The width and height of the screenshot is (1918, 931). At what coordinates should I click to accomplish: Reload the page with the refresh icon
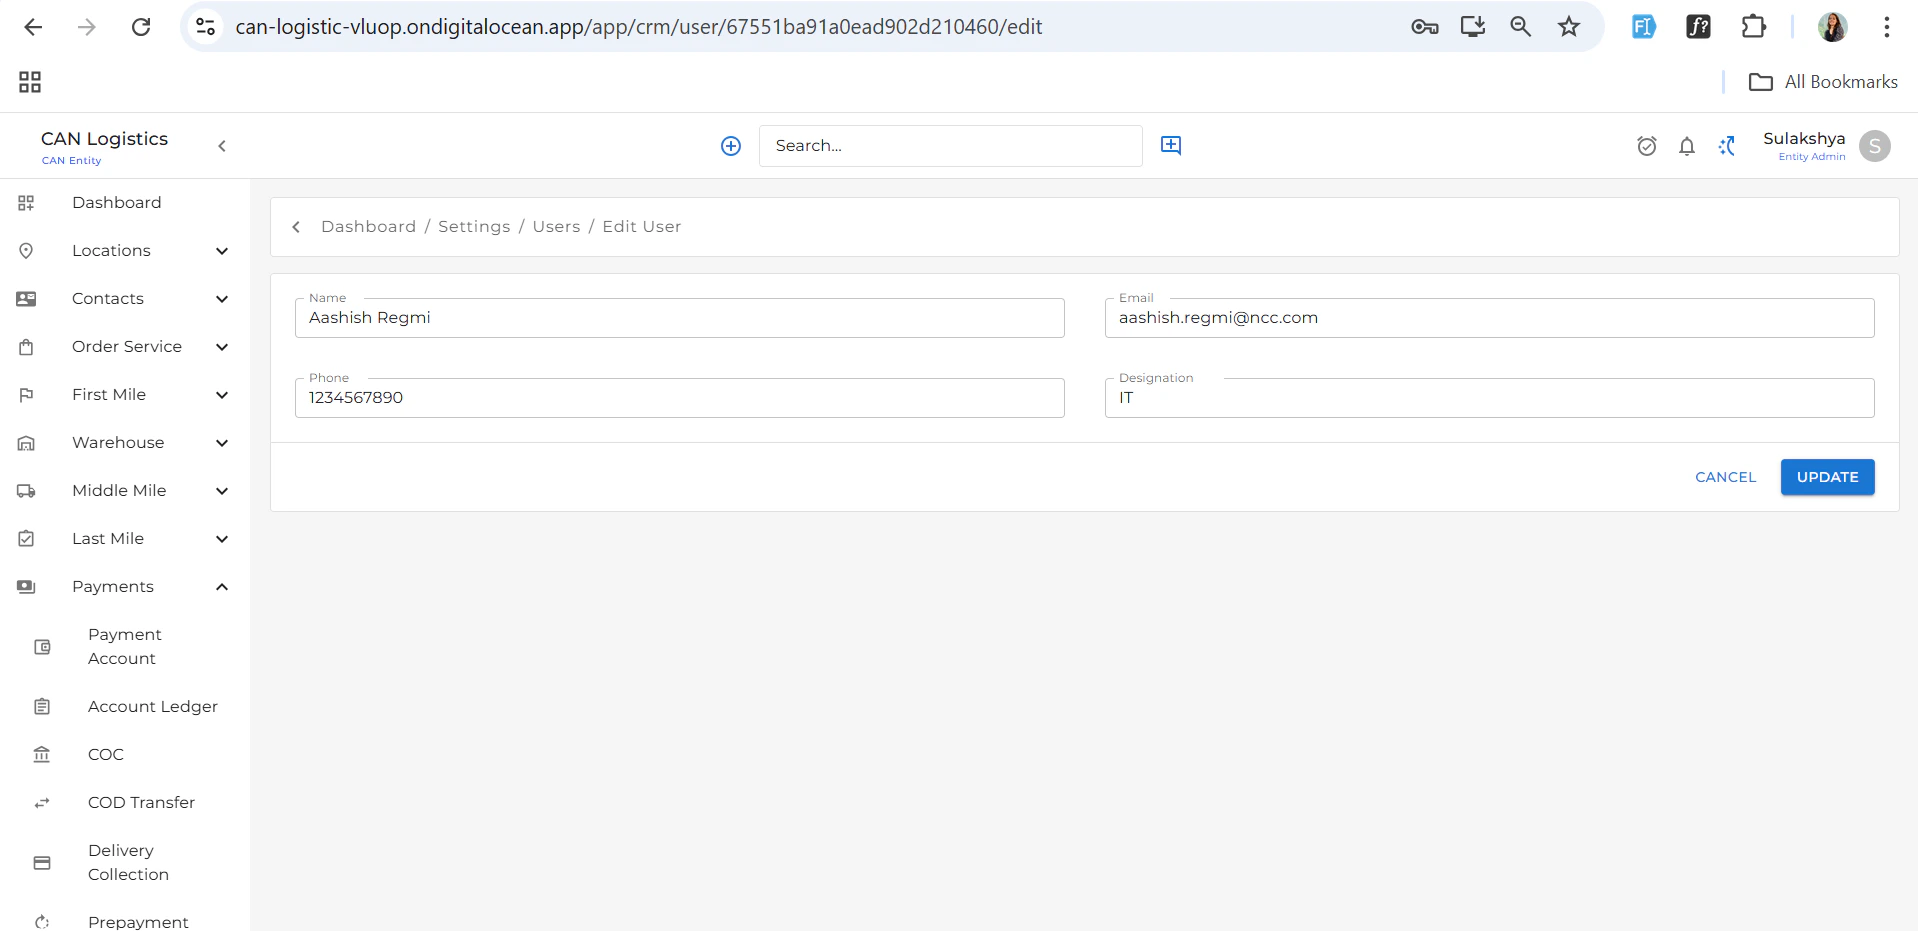(x=141, y=27)
